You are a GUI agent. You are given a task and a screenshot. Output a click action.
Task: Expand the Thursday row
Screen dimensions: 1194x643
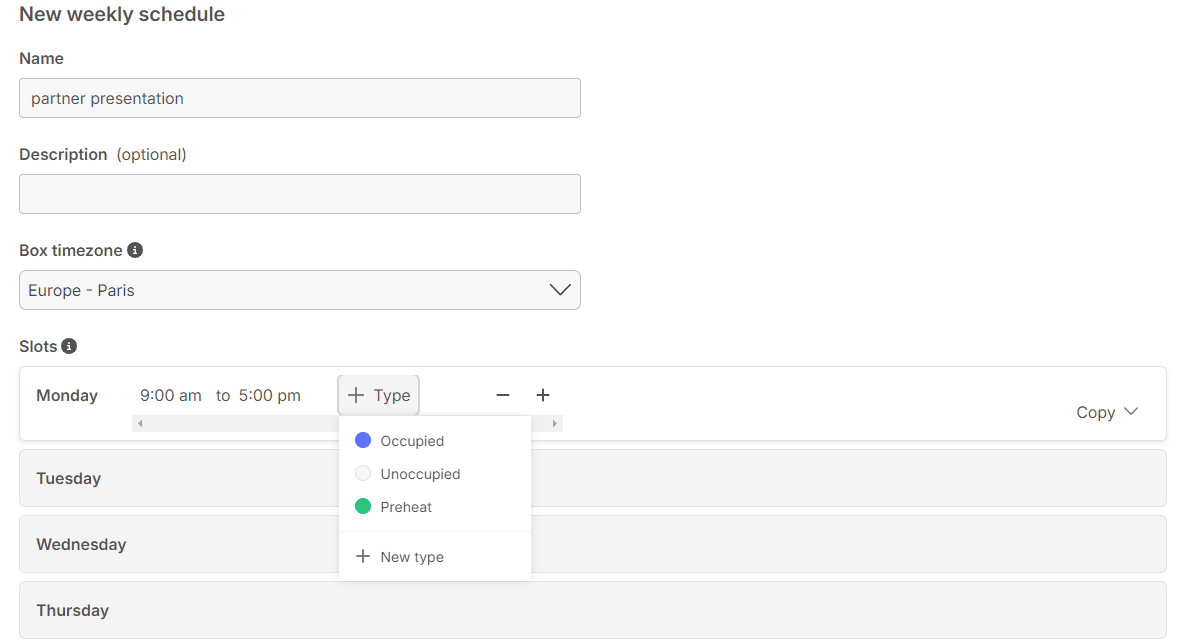coord(592,610)
